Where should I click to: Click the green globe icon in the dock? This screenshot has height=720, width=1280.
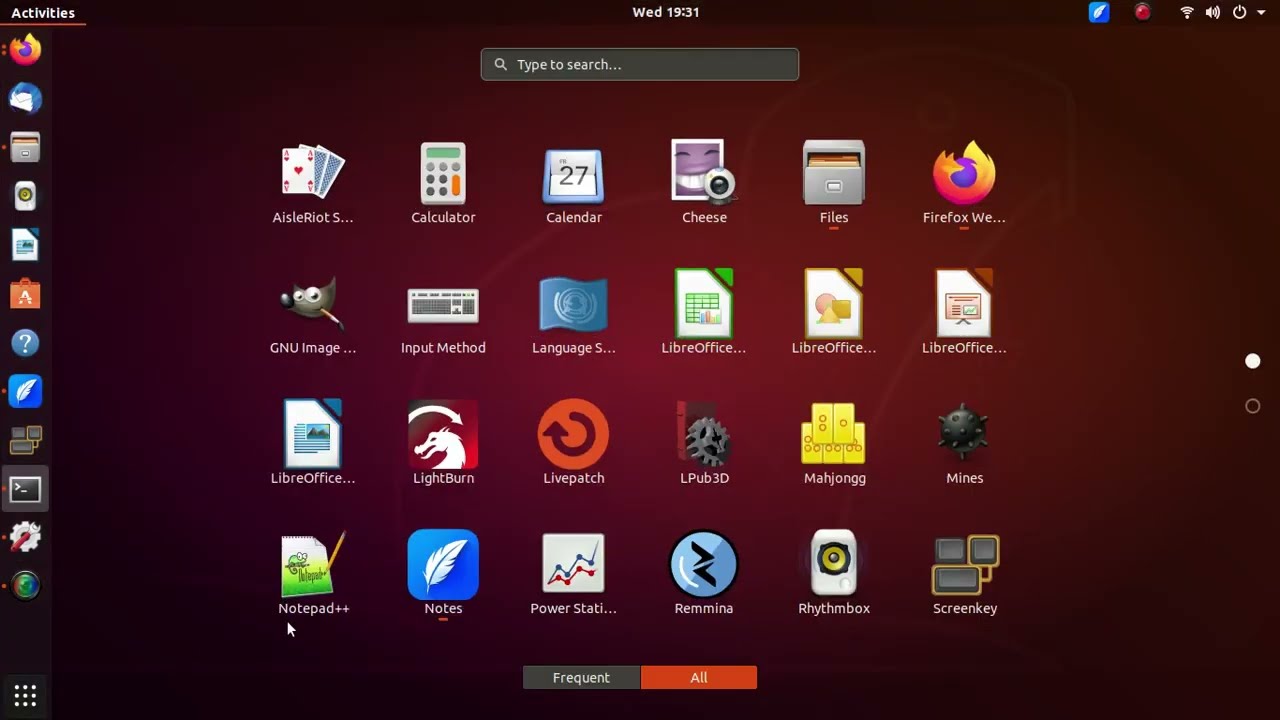click(25, 585)
